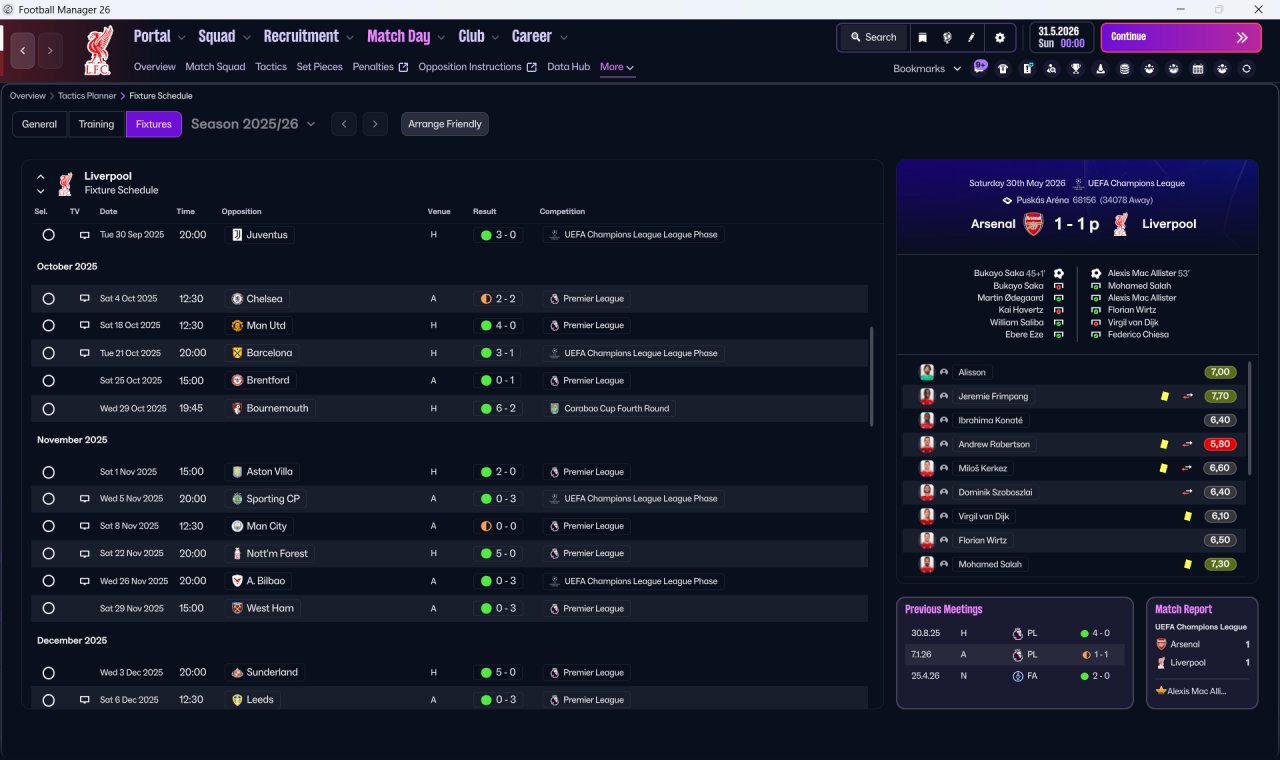This screenshot has width=1280, height=760.
Task: Click the calendar icon in bookmarks bar
Action: tap(1198, 69)
